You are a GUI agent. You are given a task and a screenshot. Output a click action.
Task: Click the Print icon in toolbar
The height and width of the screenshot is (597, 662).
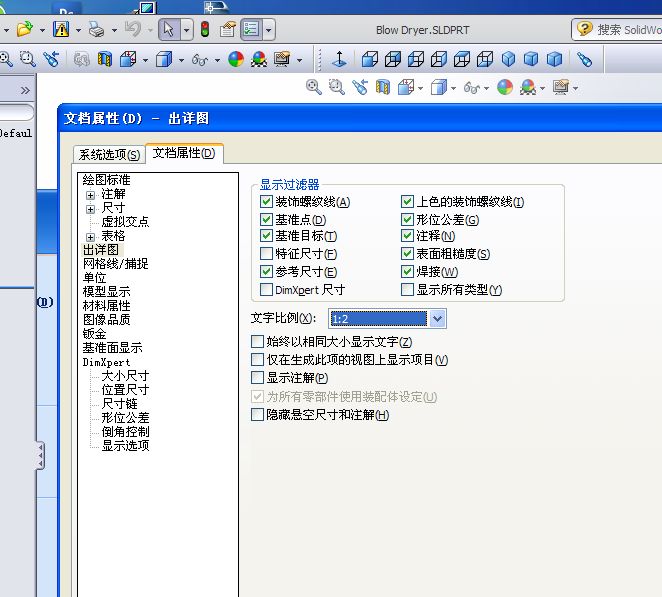tap(95, 30)
